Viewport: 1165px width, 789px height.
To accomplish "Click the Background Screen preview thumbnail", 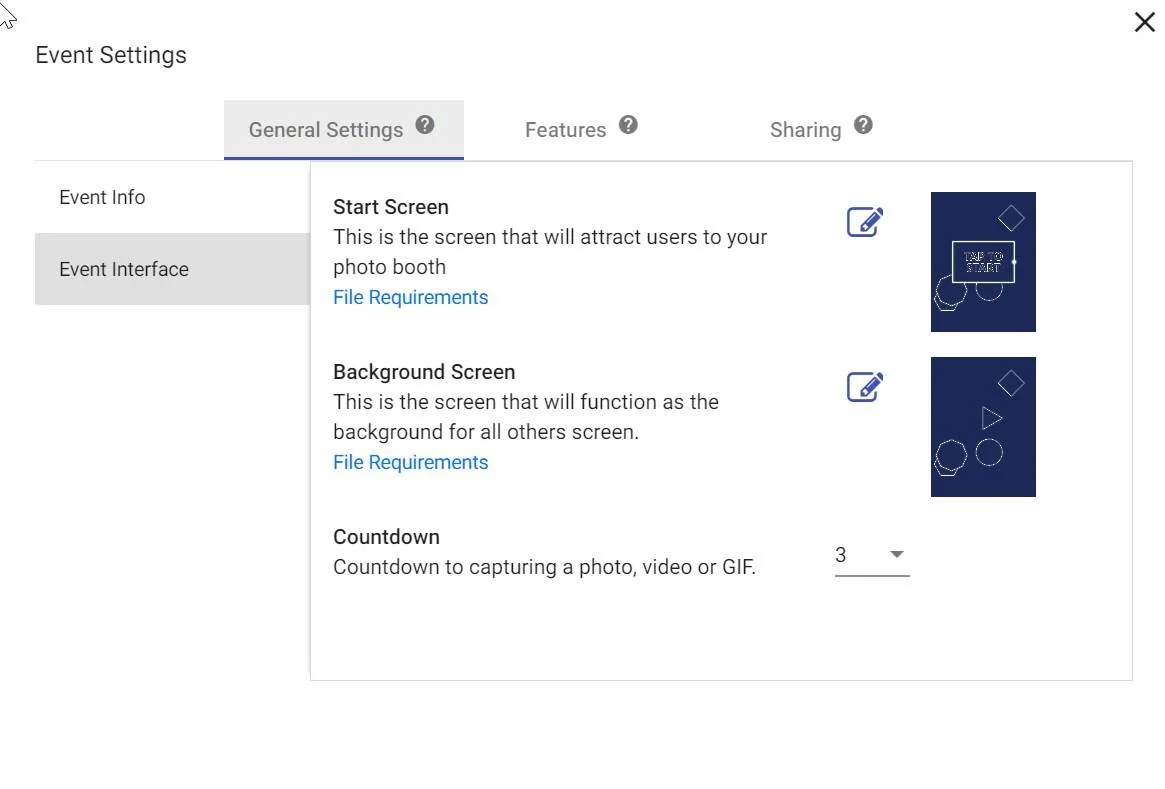I will tap(983, 426).
